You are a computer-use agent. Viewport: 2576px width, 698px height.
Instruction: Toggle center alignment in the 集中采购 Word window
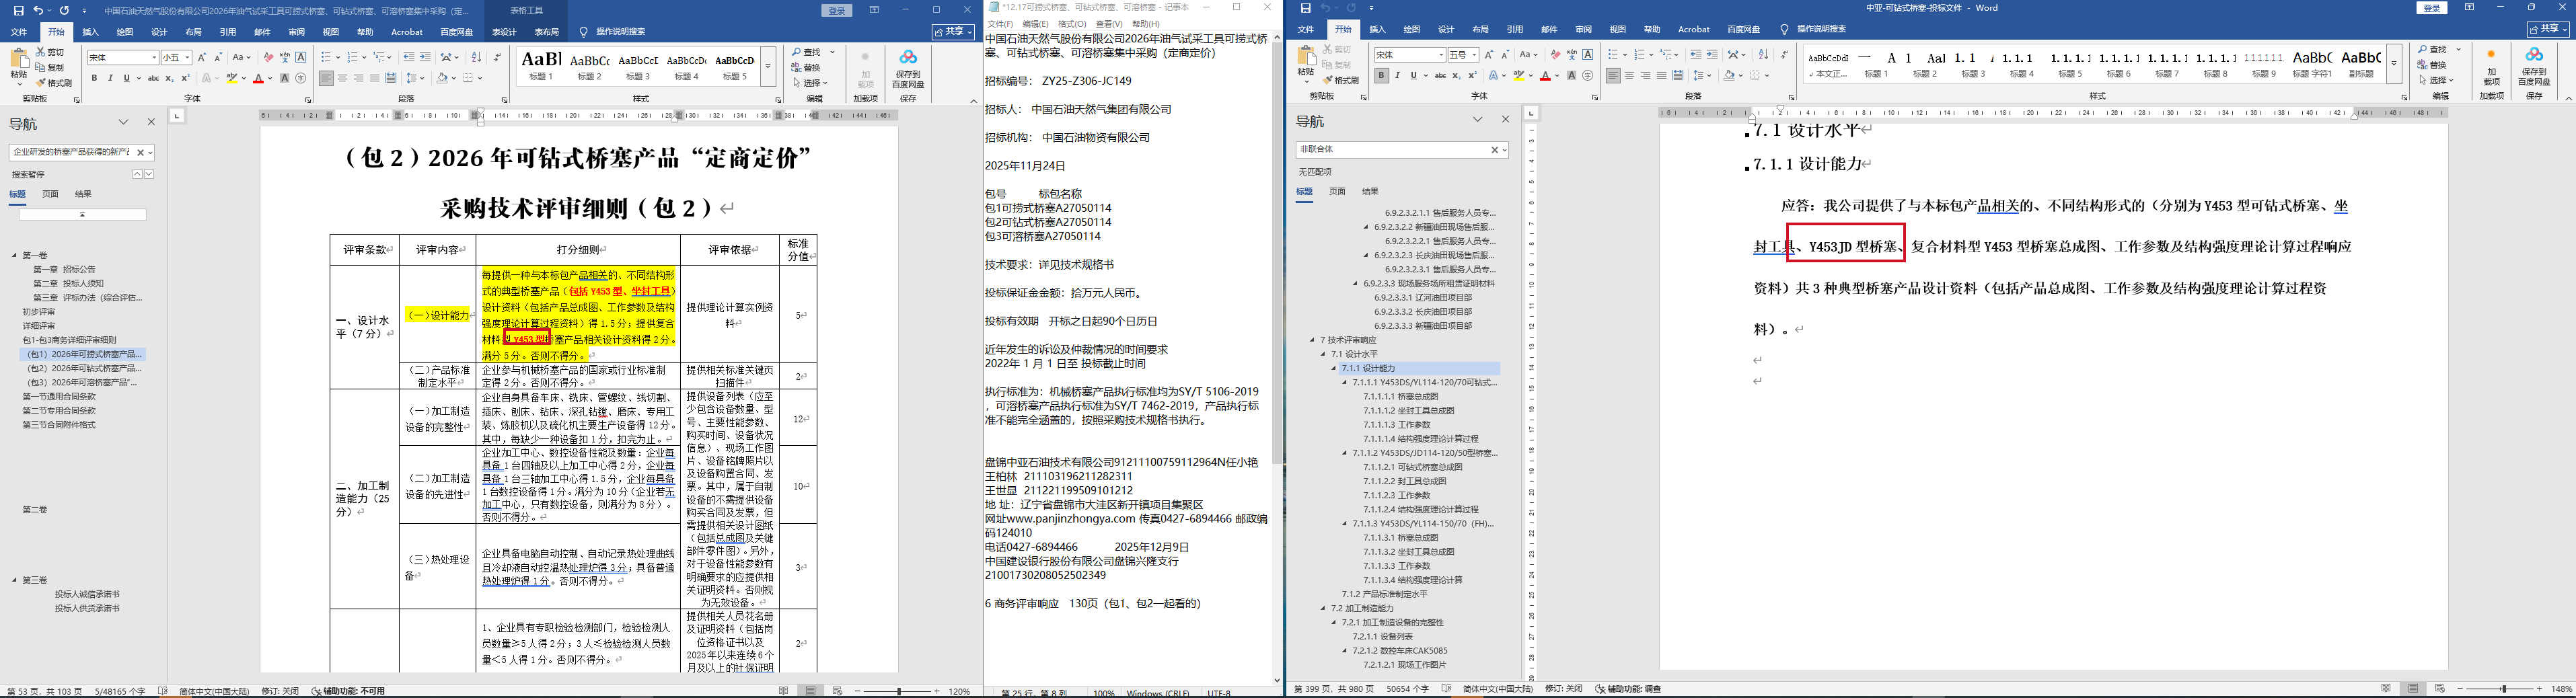[343, 78]
